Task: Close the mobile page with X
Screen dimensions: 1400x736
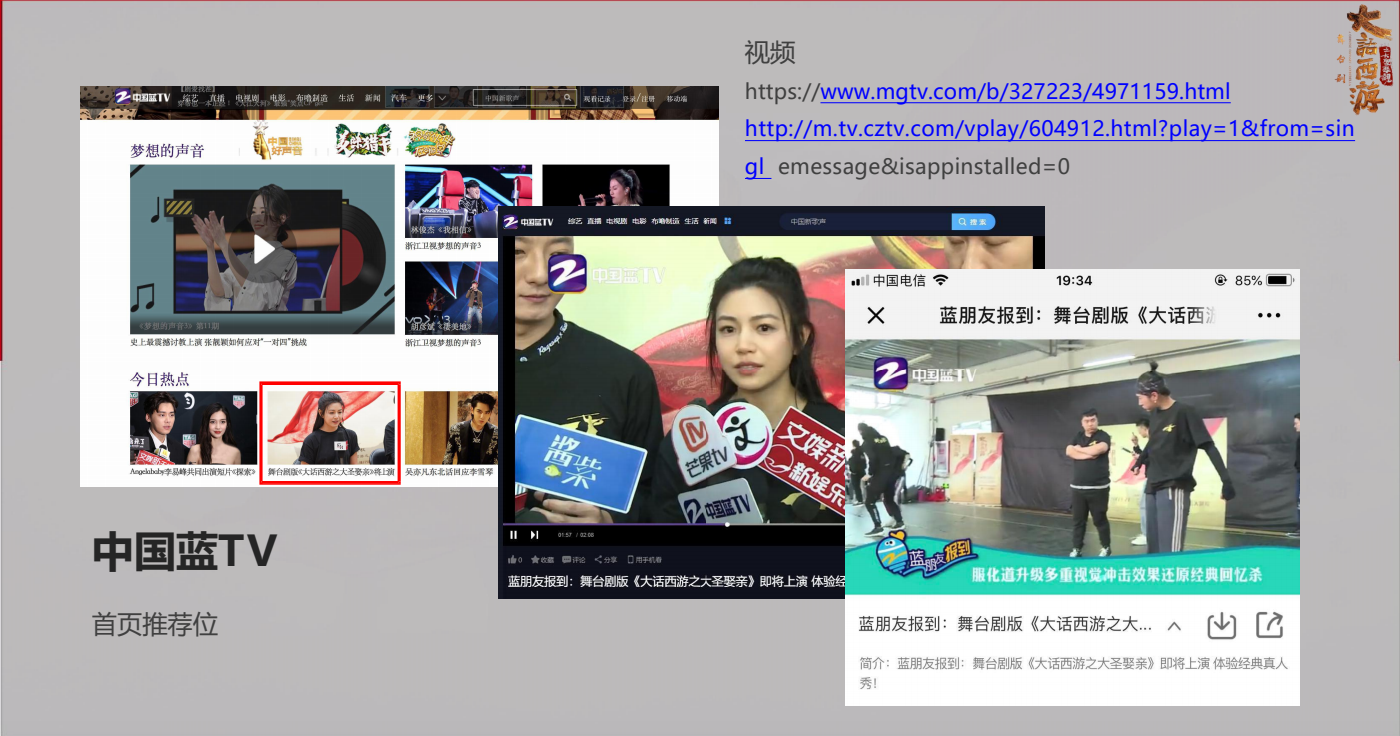Action: 876,316
